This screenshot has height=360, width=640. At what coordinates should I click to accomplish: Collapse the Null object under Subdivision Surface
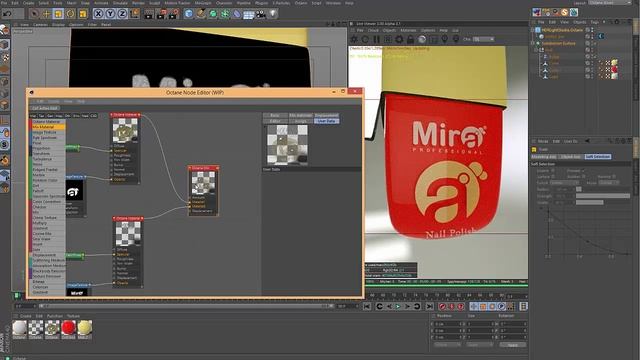536,50
